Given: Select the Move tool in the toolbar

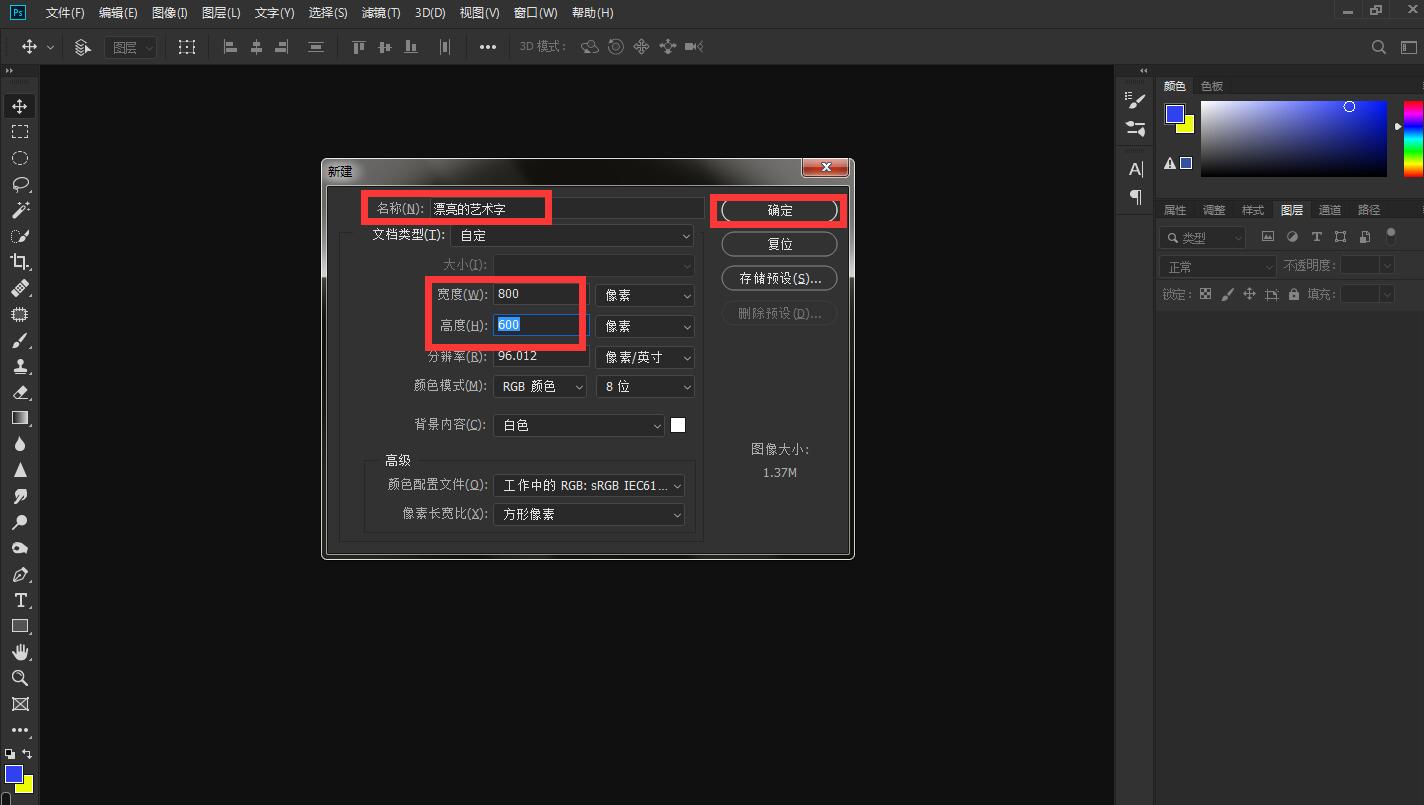Looking at the screenshot, I should [20, 106].
